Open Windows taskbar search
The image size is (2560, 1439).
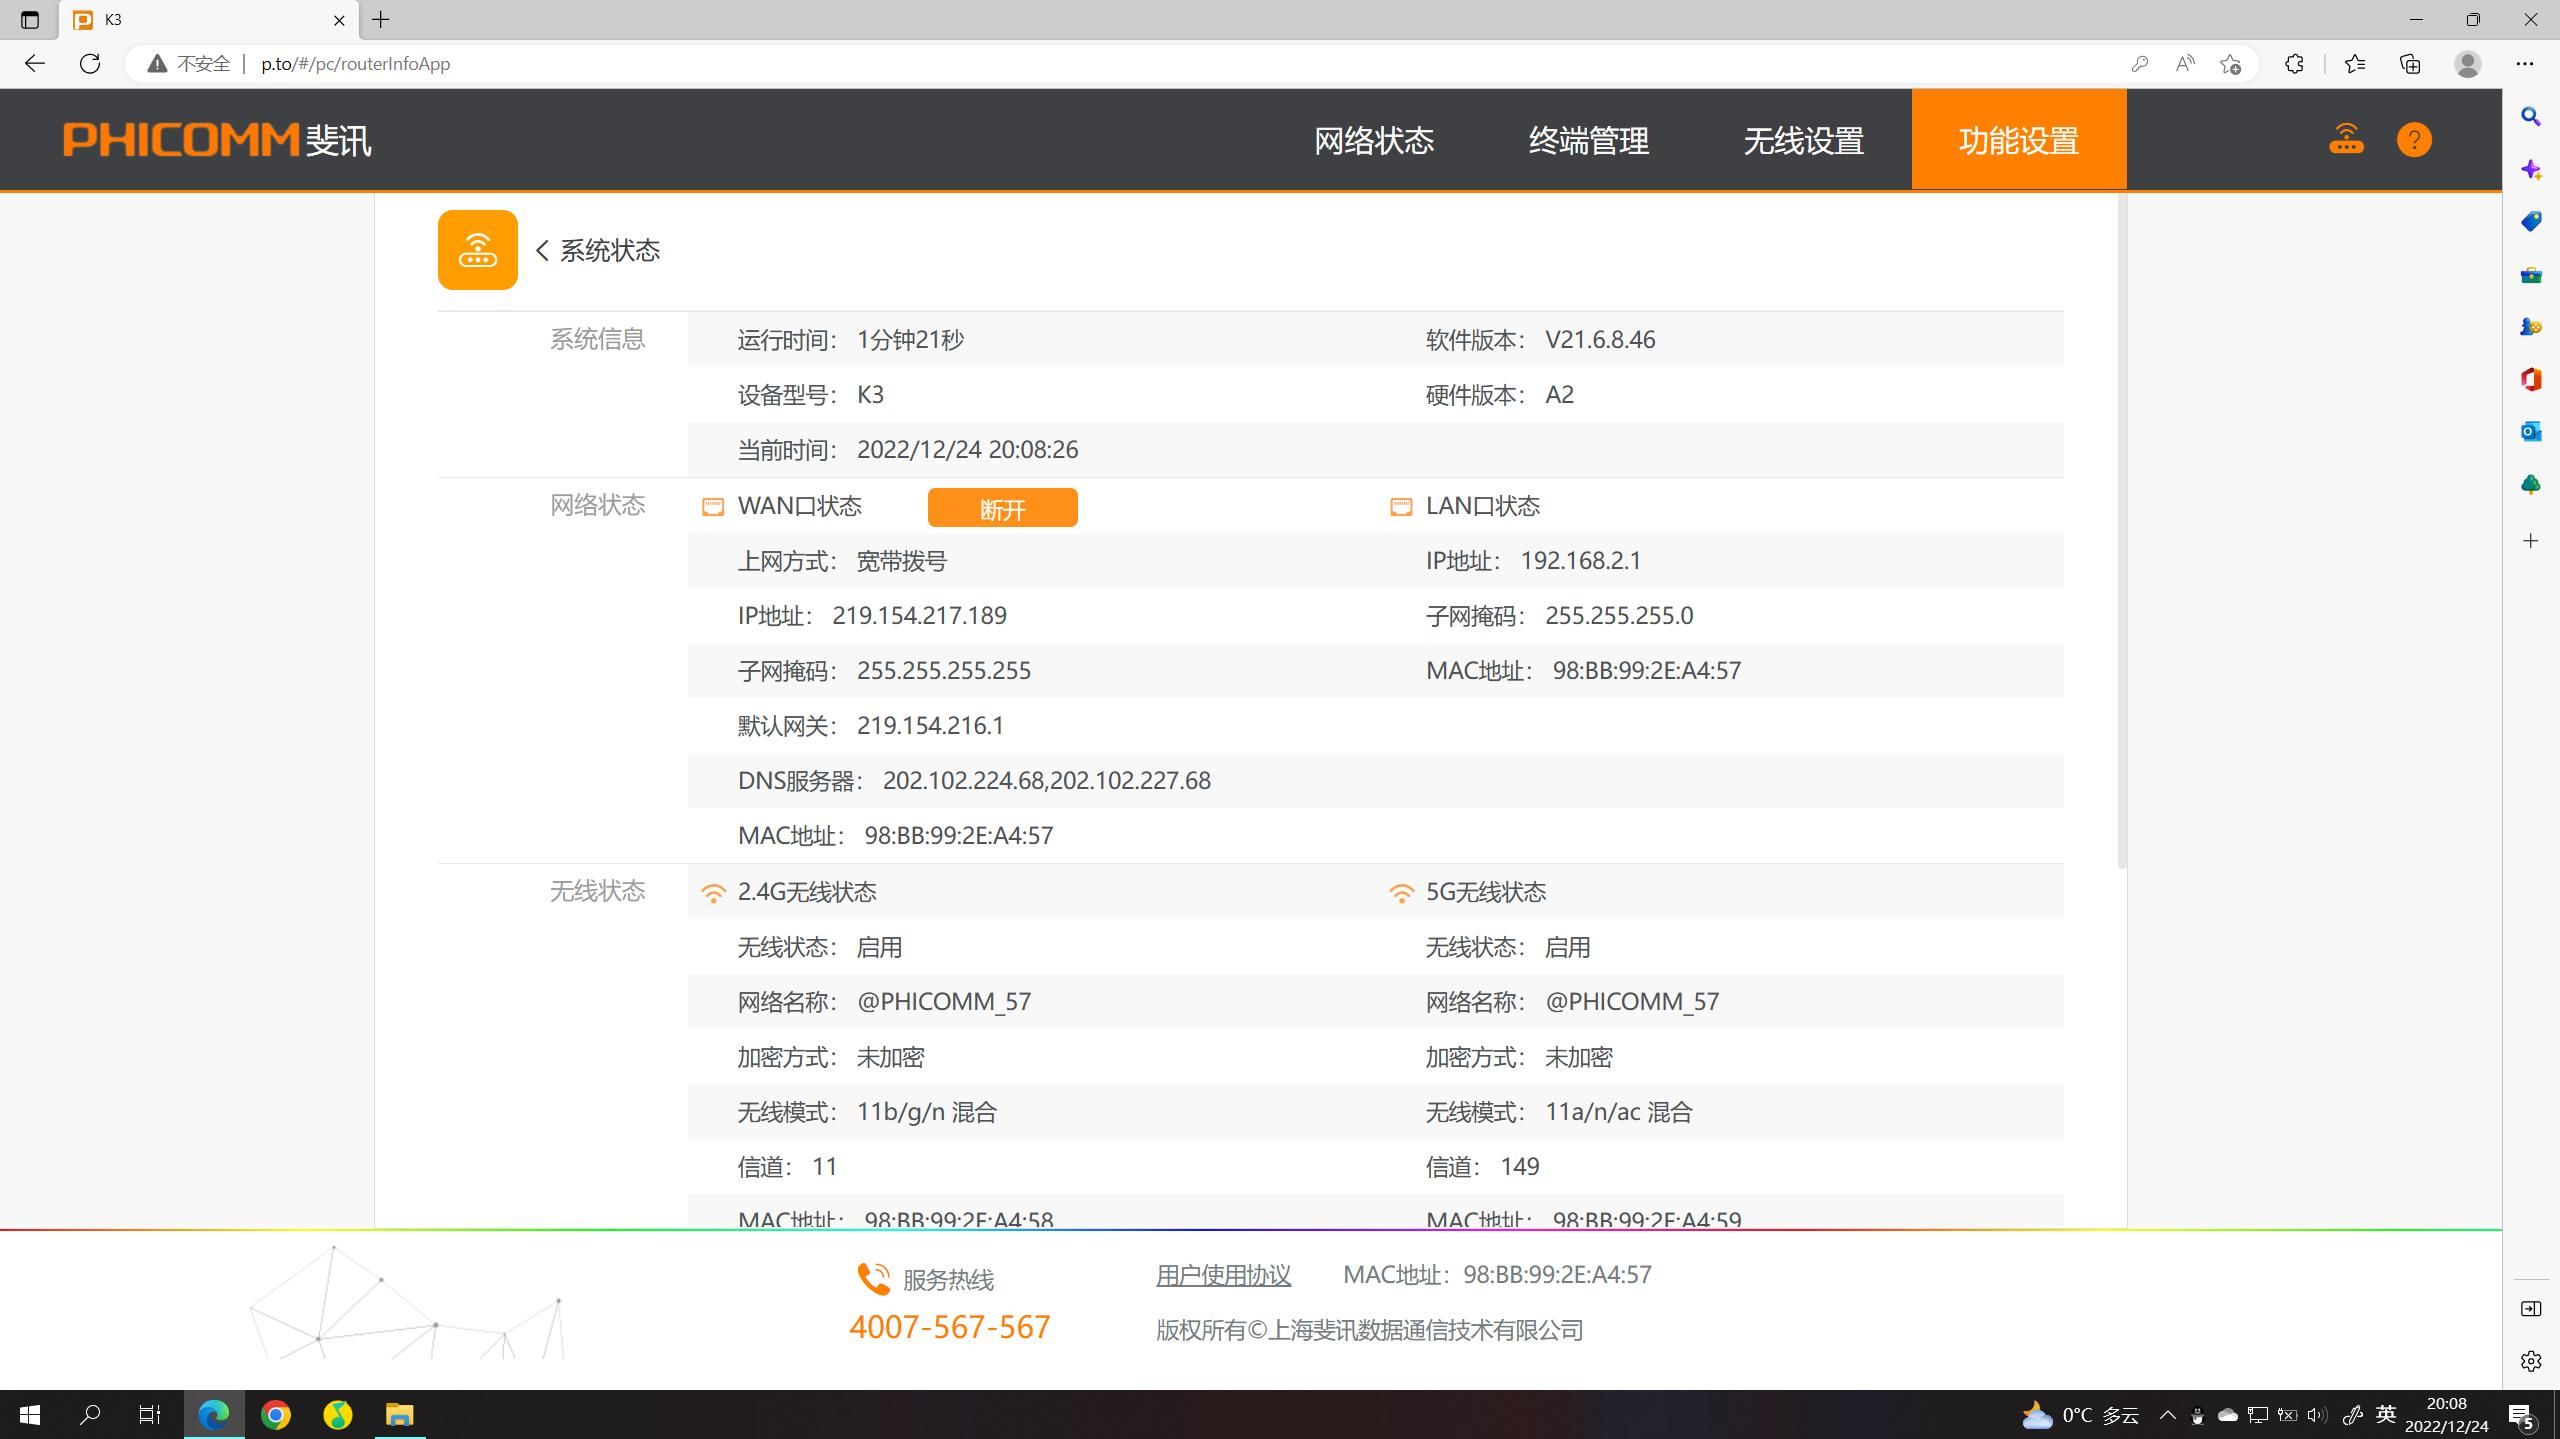(x=90, y=1414)
